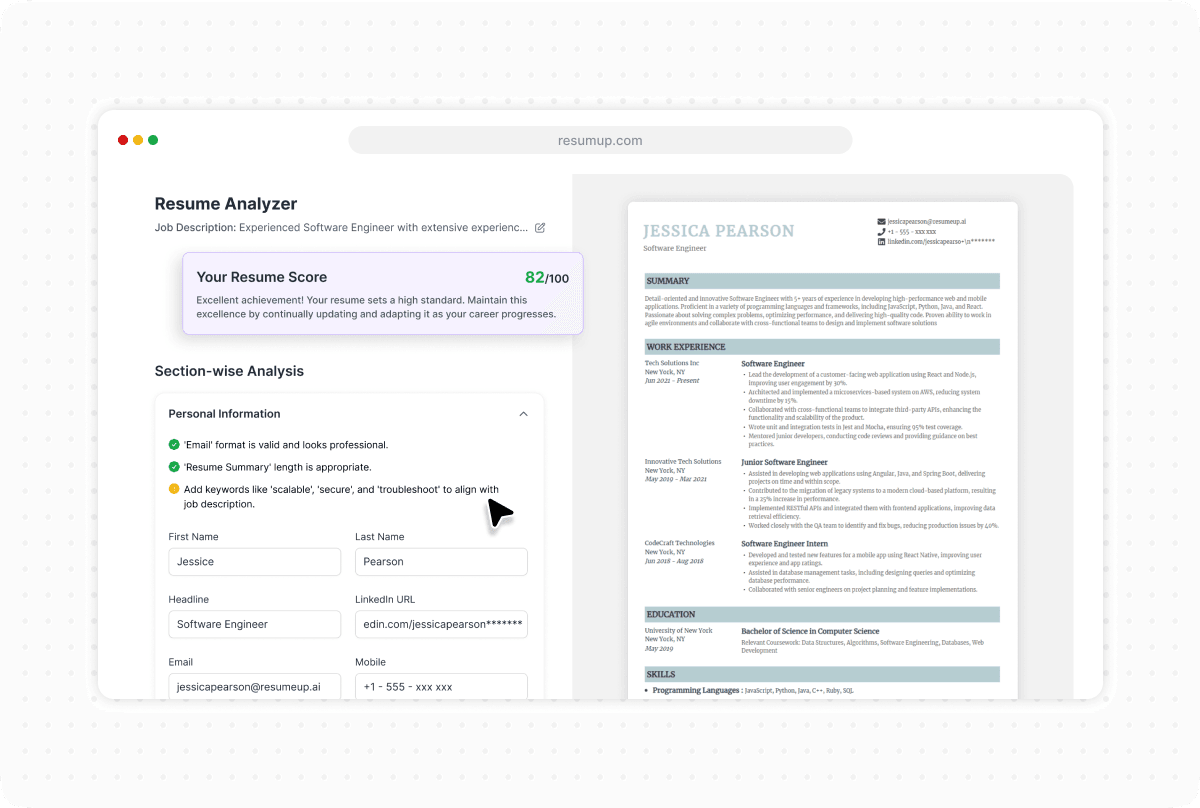Click the green check beside 'Email' format validation
Viewport: 1200px width, 808px height.
(172, 445)
